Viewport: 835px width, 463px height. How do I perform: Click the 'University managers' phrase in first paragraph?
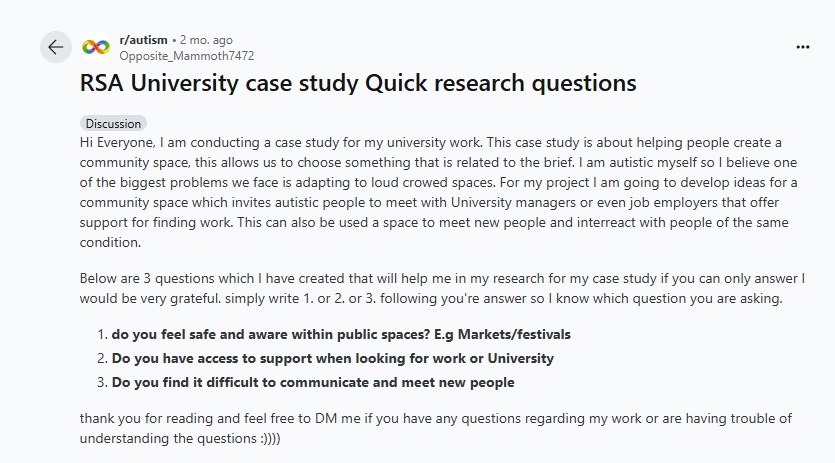(x=513, y=202)
